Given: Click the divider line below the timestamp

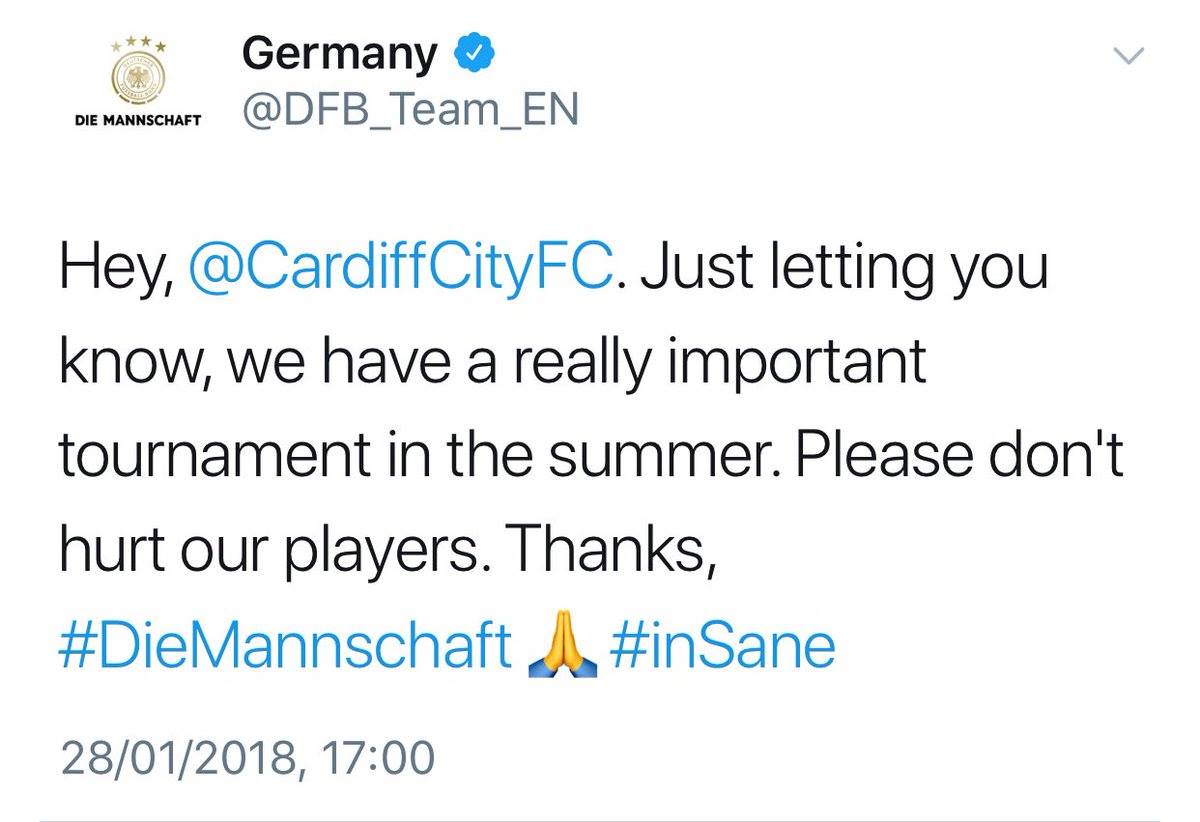Looking at the screenshot, I should [x=600, y=819].
